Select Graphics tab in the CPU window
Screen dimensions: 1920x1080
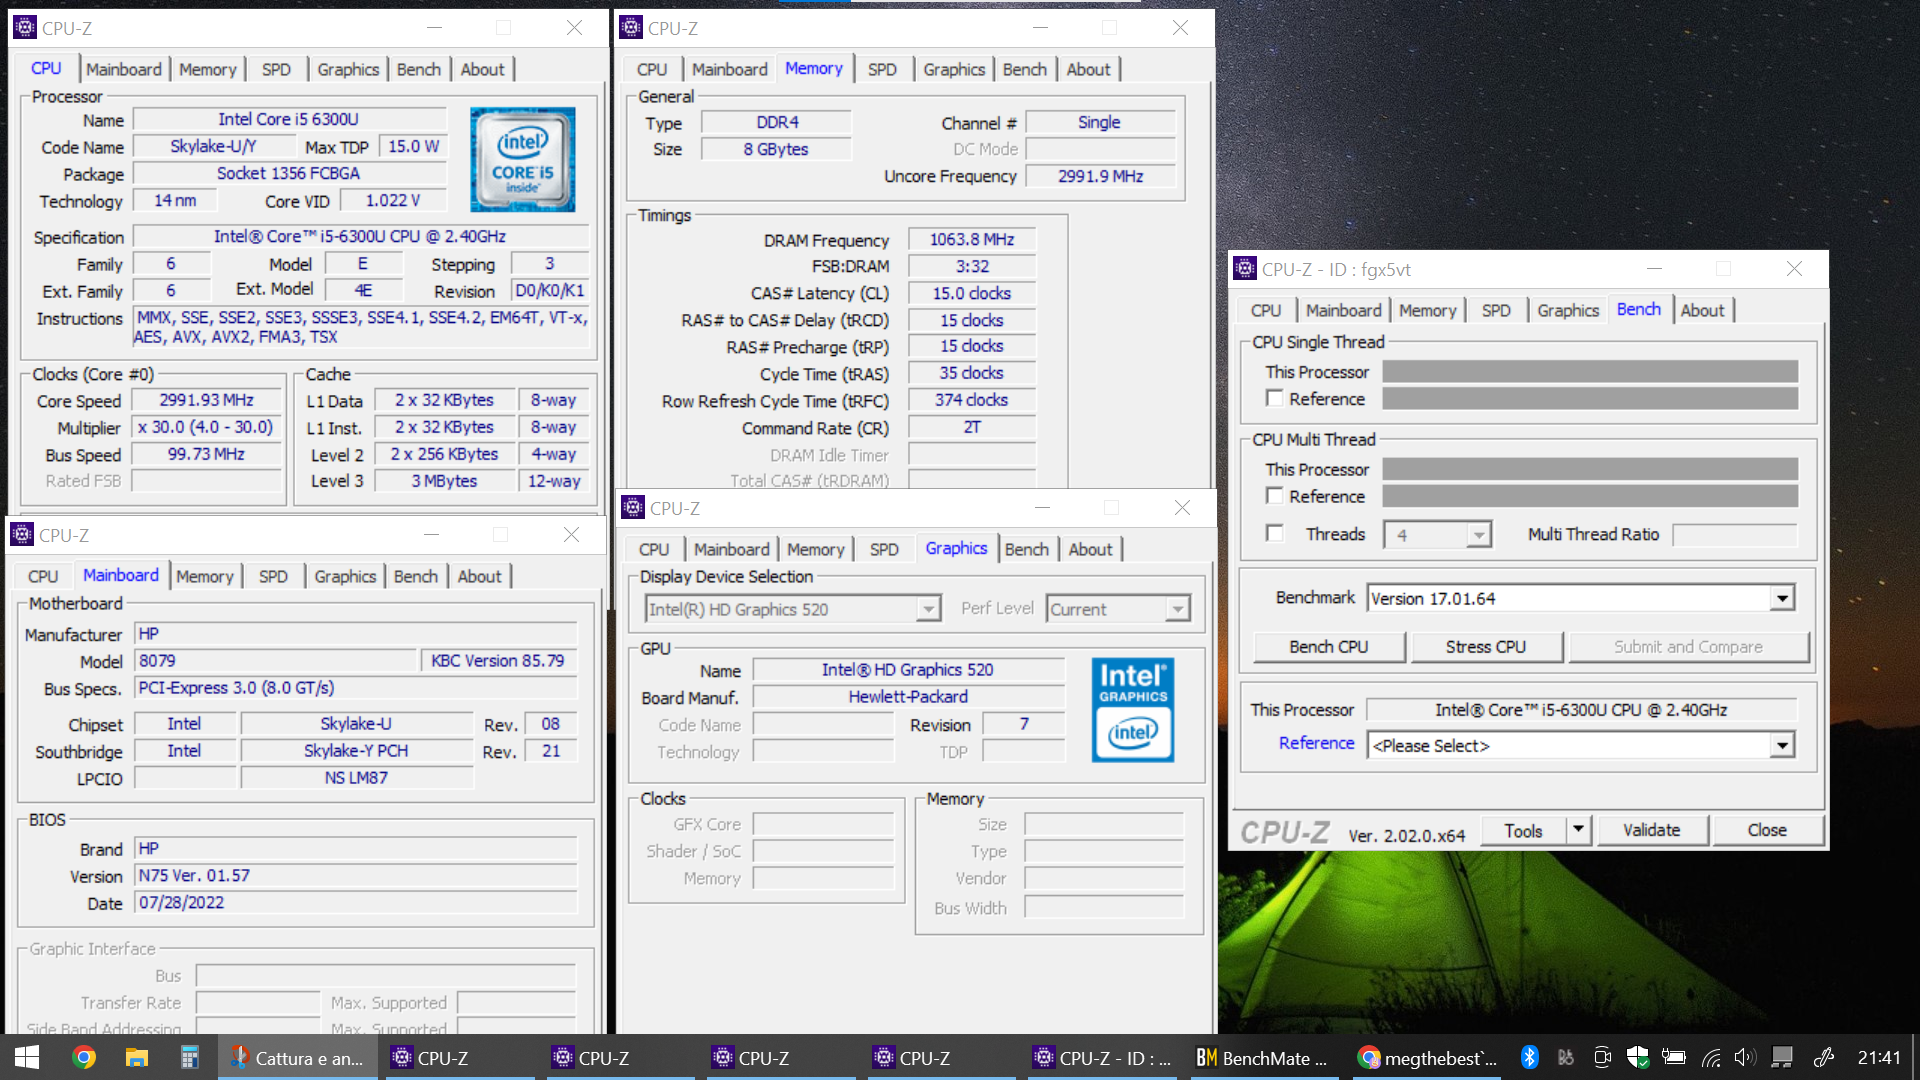pyautogui.click(x=348, y=69)
